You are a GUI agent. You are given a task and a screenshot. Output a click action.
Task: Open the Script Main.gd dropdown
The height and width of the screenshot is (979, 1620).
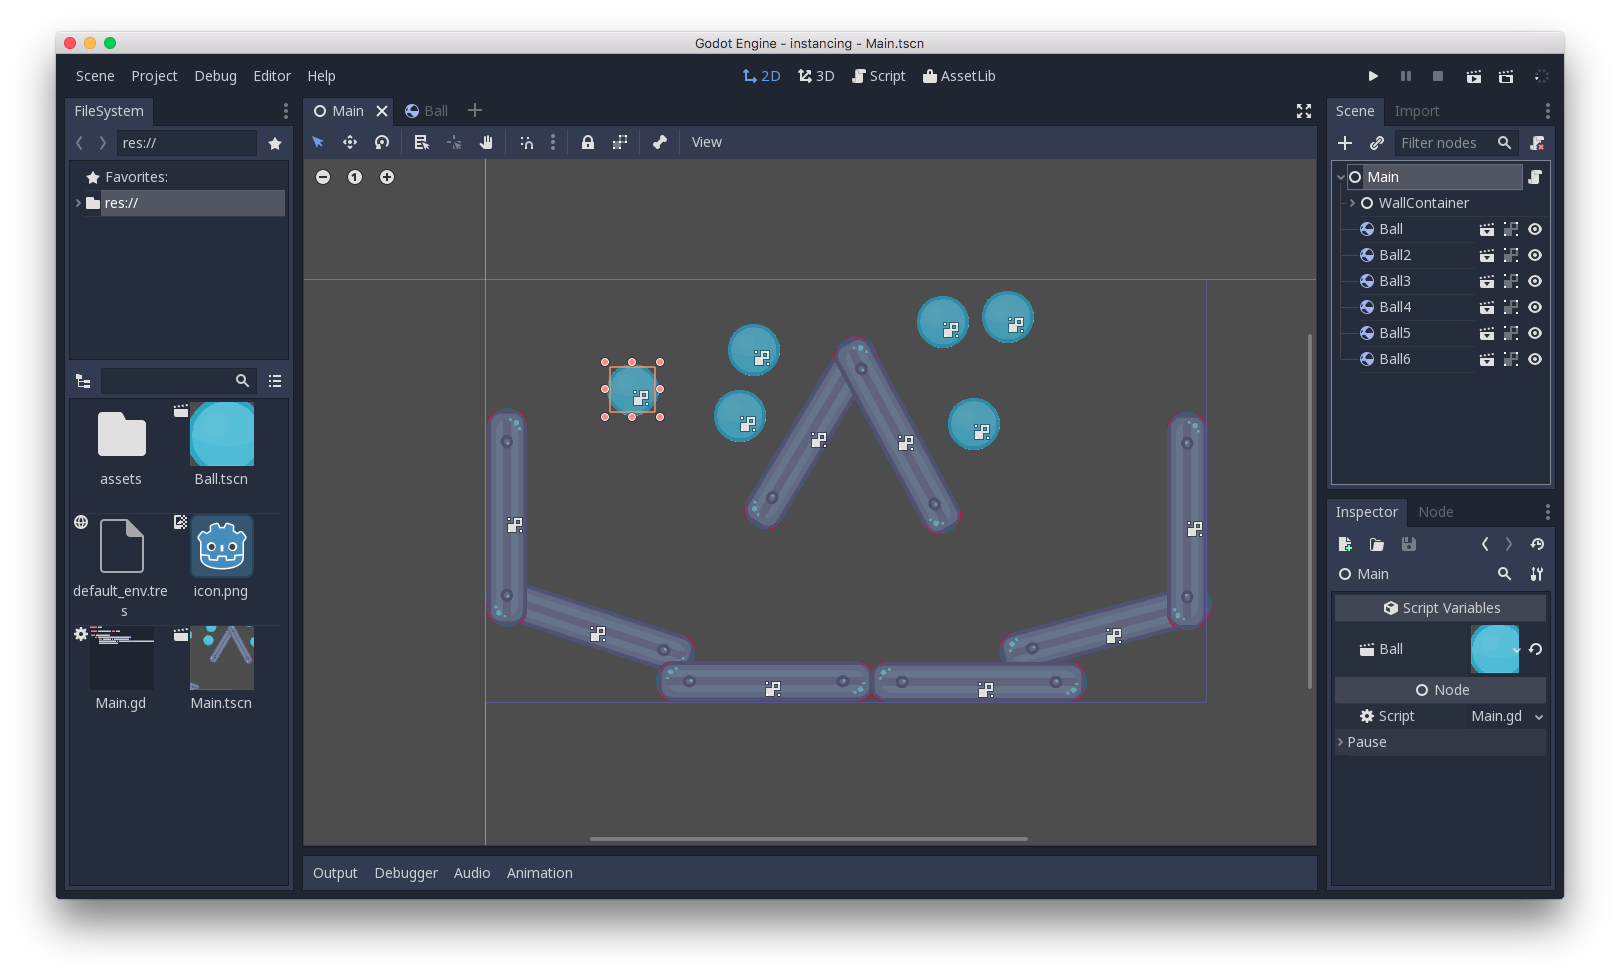pyautogui.click(x=1538, y=716)
